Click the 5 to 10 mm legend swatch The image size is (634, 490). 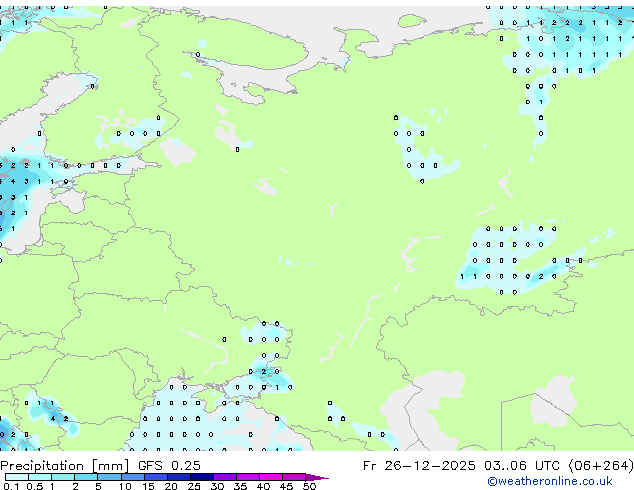[x=109, y=477]
